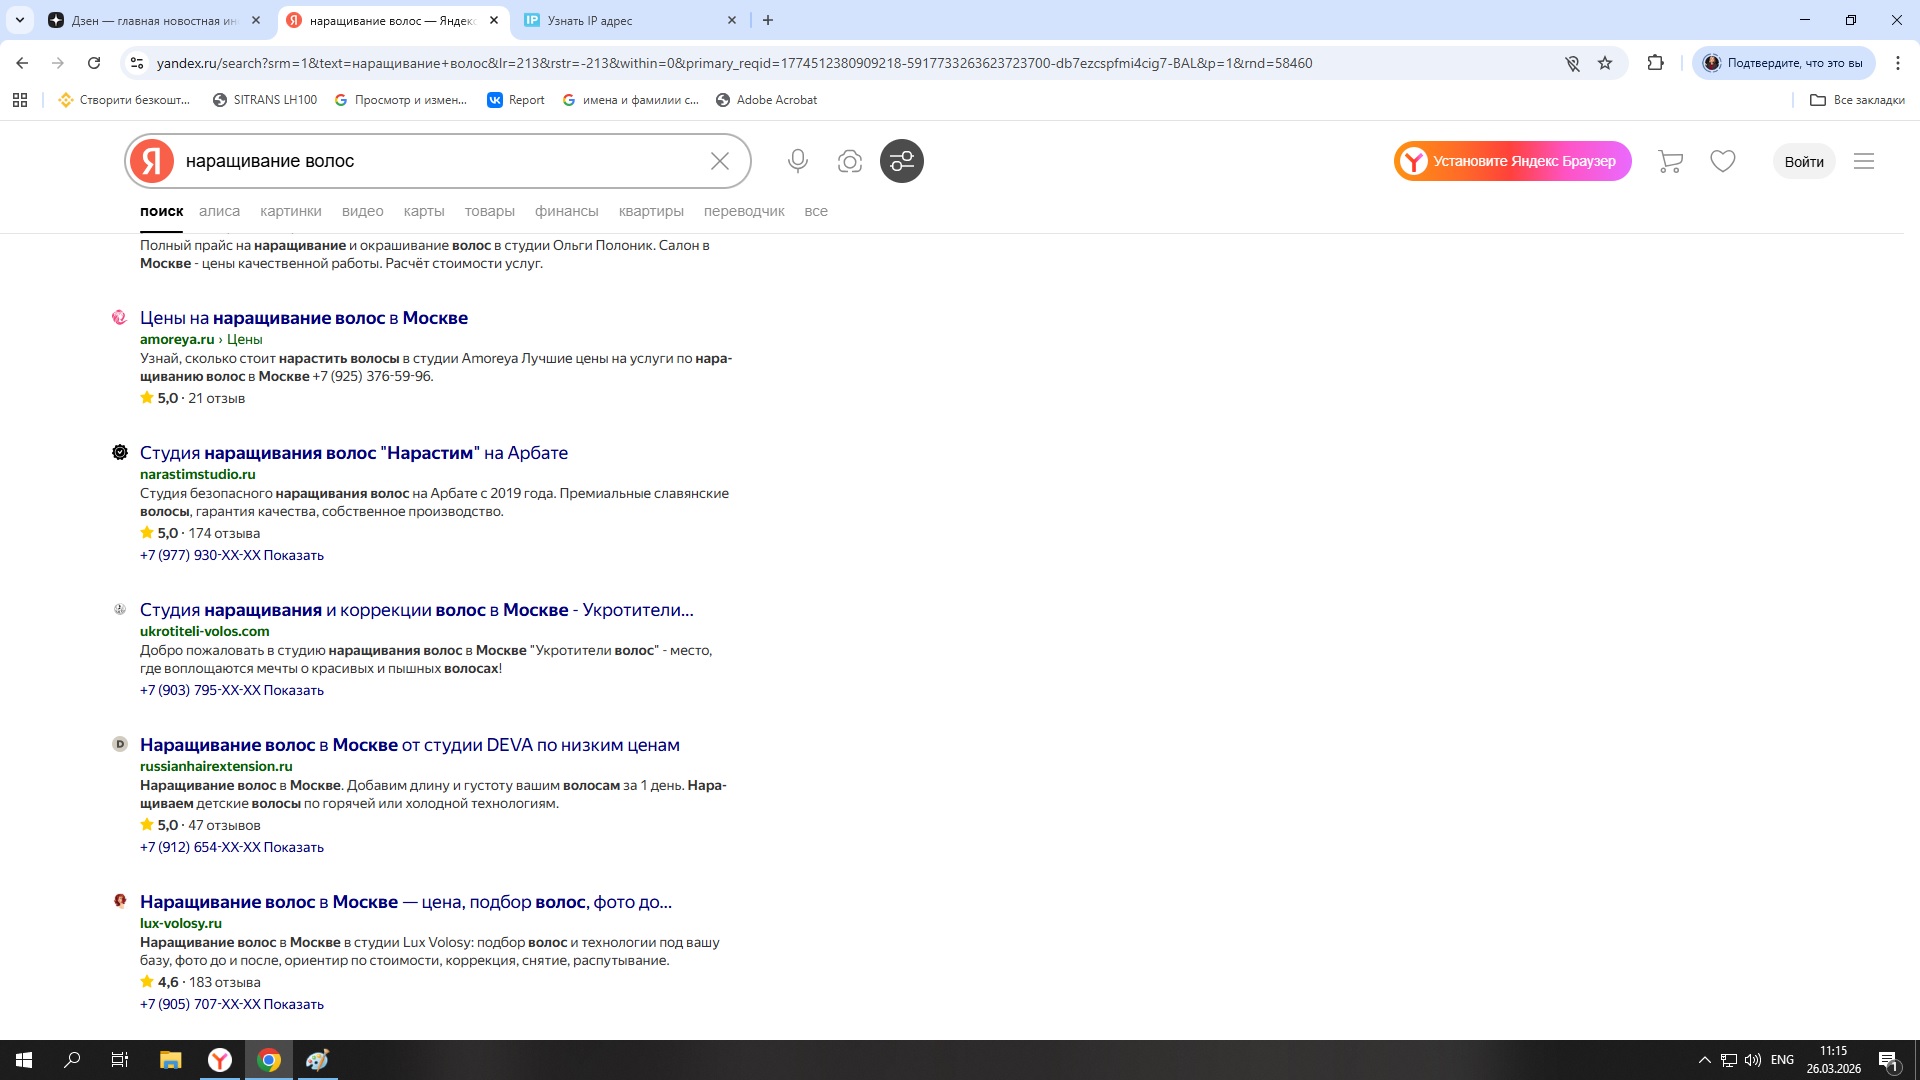This screenshot has height=1080, width=1920.
Task: Open "Цены на наращивание волос в Москве" result
Action: click(x=303, y=318)
